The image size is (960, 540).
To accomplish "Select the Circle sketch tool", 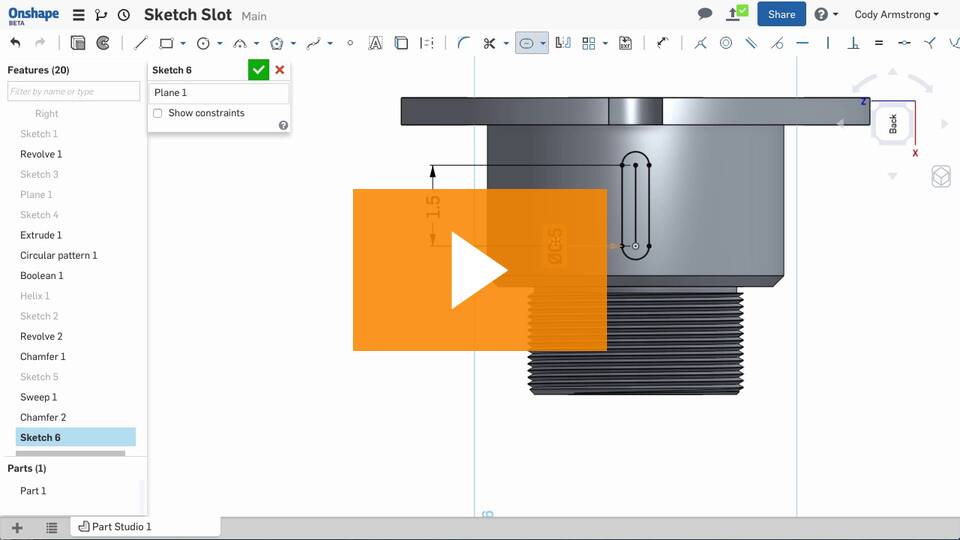I will [203, 43].
